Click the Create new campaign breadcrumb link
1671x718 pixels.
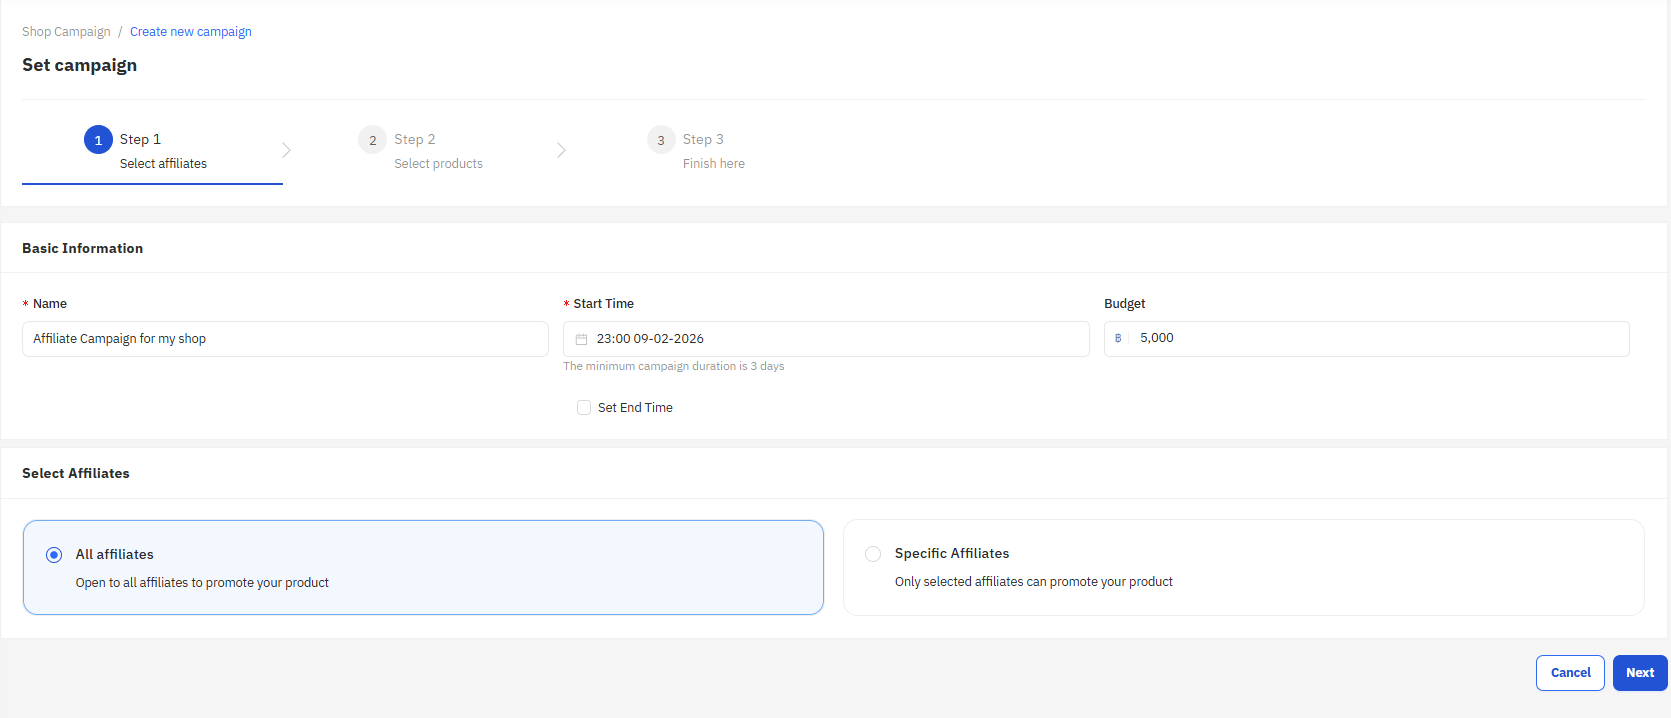tap(191, 32)
